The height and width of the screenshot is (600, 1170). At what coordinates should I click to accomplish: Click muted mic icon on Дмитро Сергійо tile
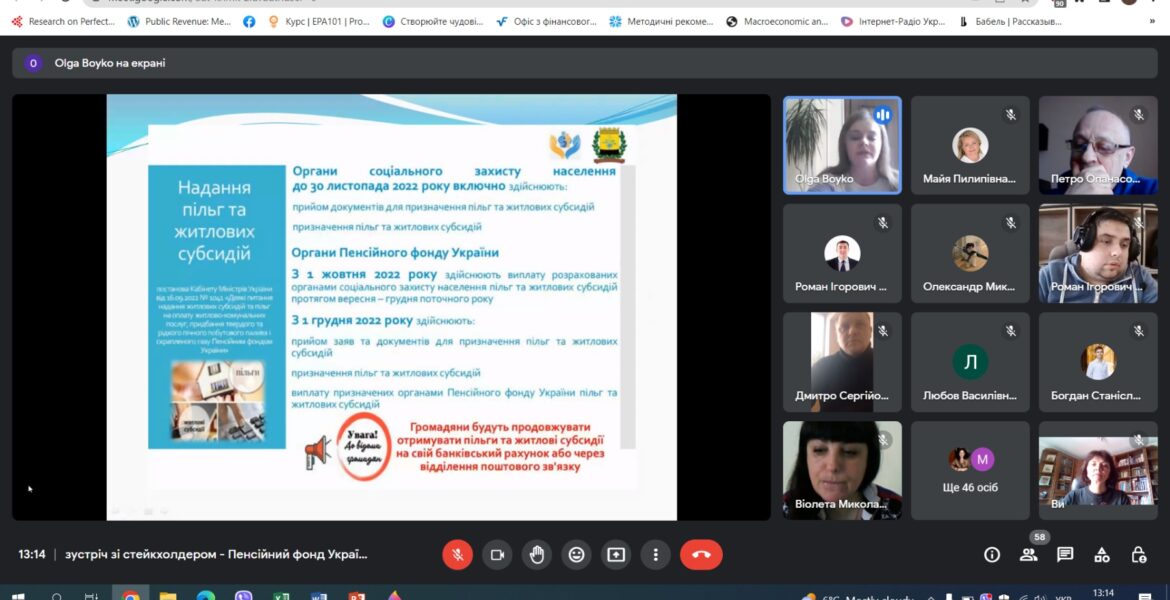click(883, 331)
